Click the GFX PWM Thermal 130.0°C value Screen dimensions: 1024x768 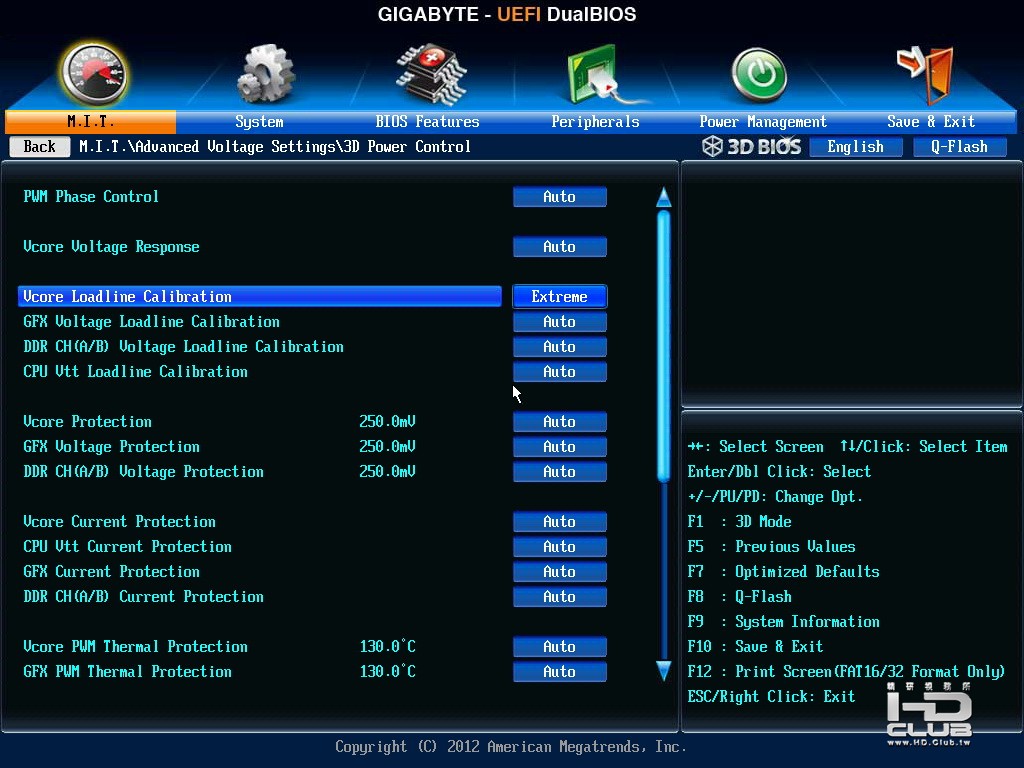[x=387, y=671]
